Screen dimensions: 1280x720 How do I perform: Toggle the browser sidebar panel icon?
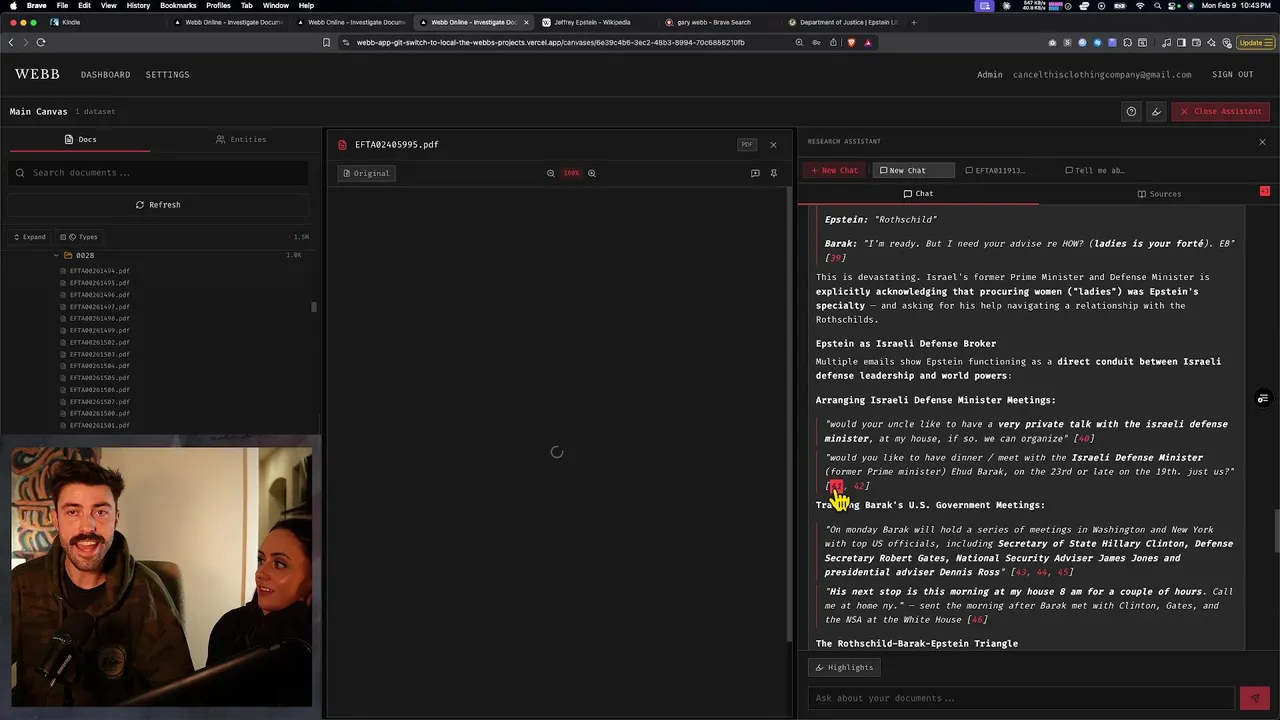[x=1181, y=42]
